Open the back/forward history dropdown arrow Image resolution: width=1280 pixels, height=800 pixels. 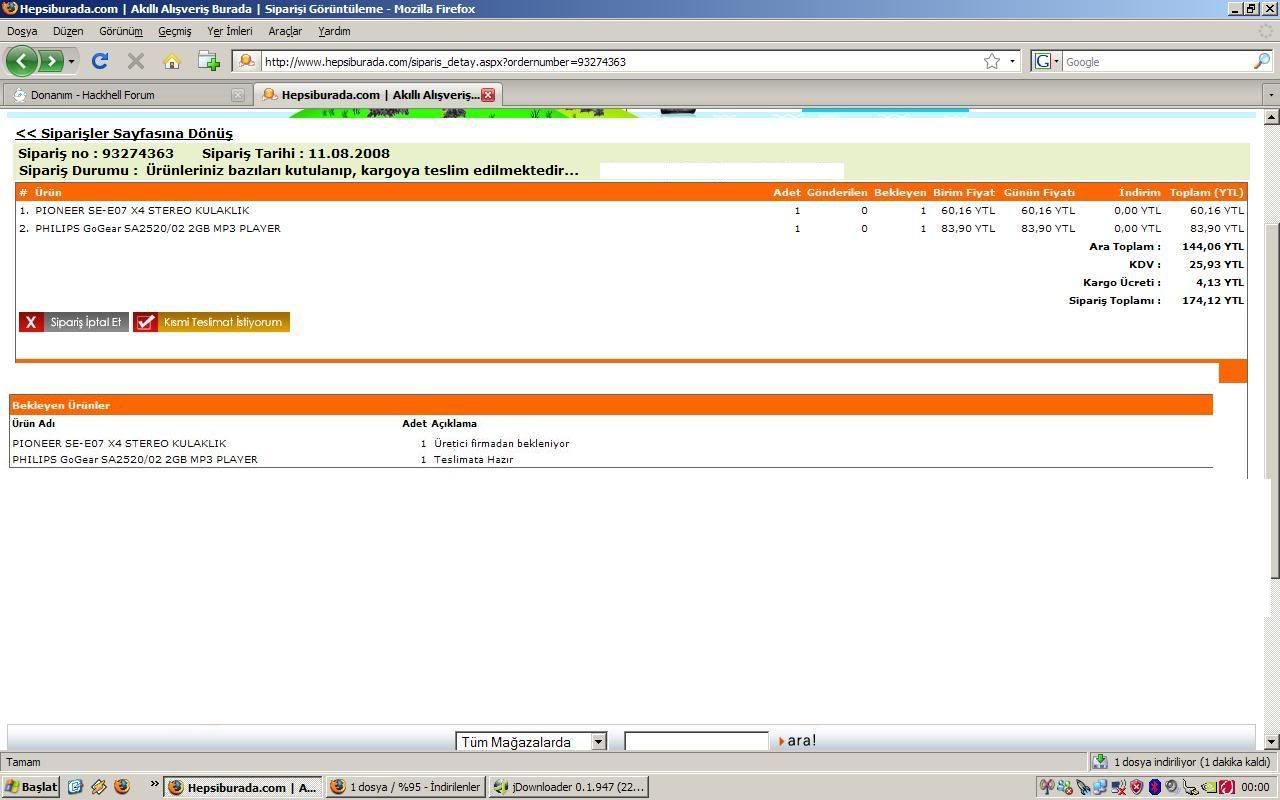[71, 61]
